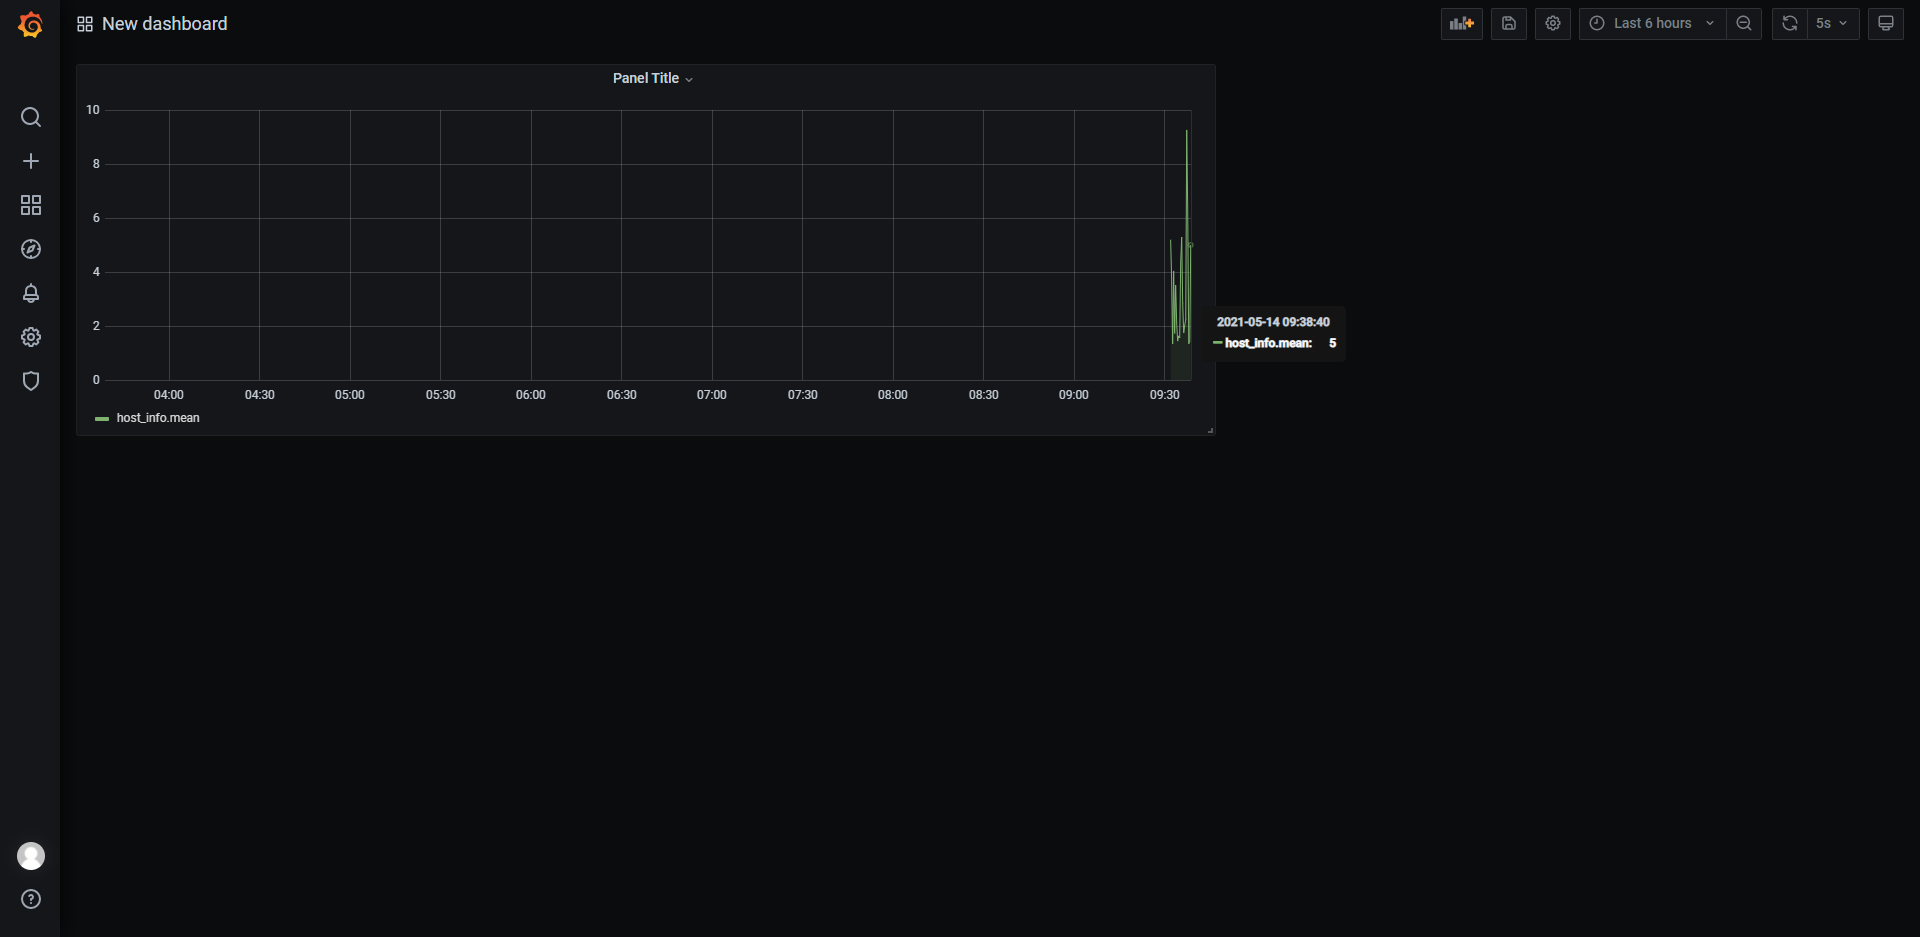
Task: Open the Help question mark icon
Action: tap(31, 899)
